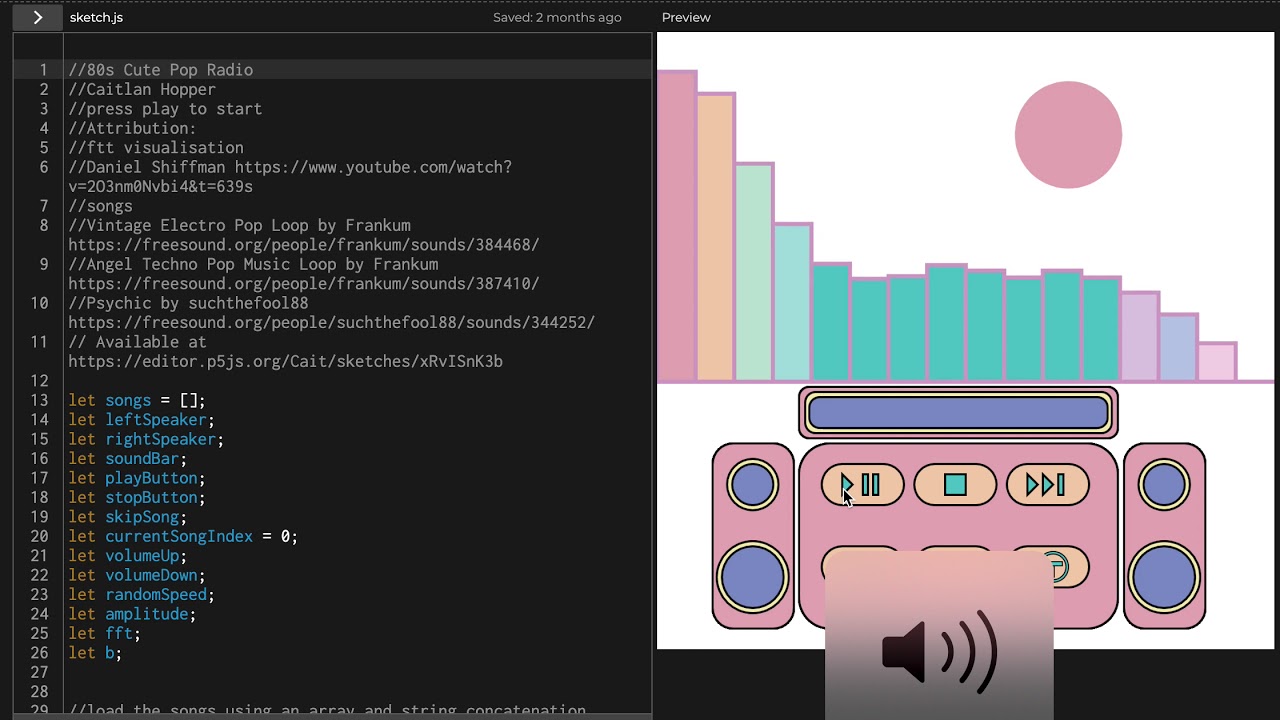
Task: Click line number 12 in the gutter
Action: point(39,381)
